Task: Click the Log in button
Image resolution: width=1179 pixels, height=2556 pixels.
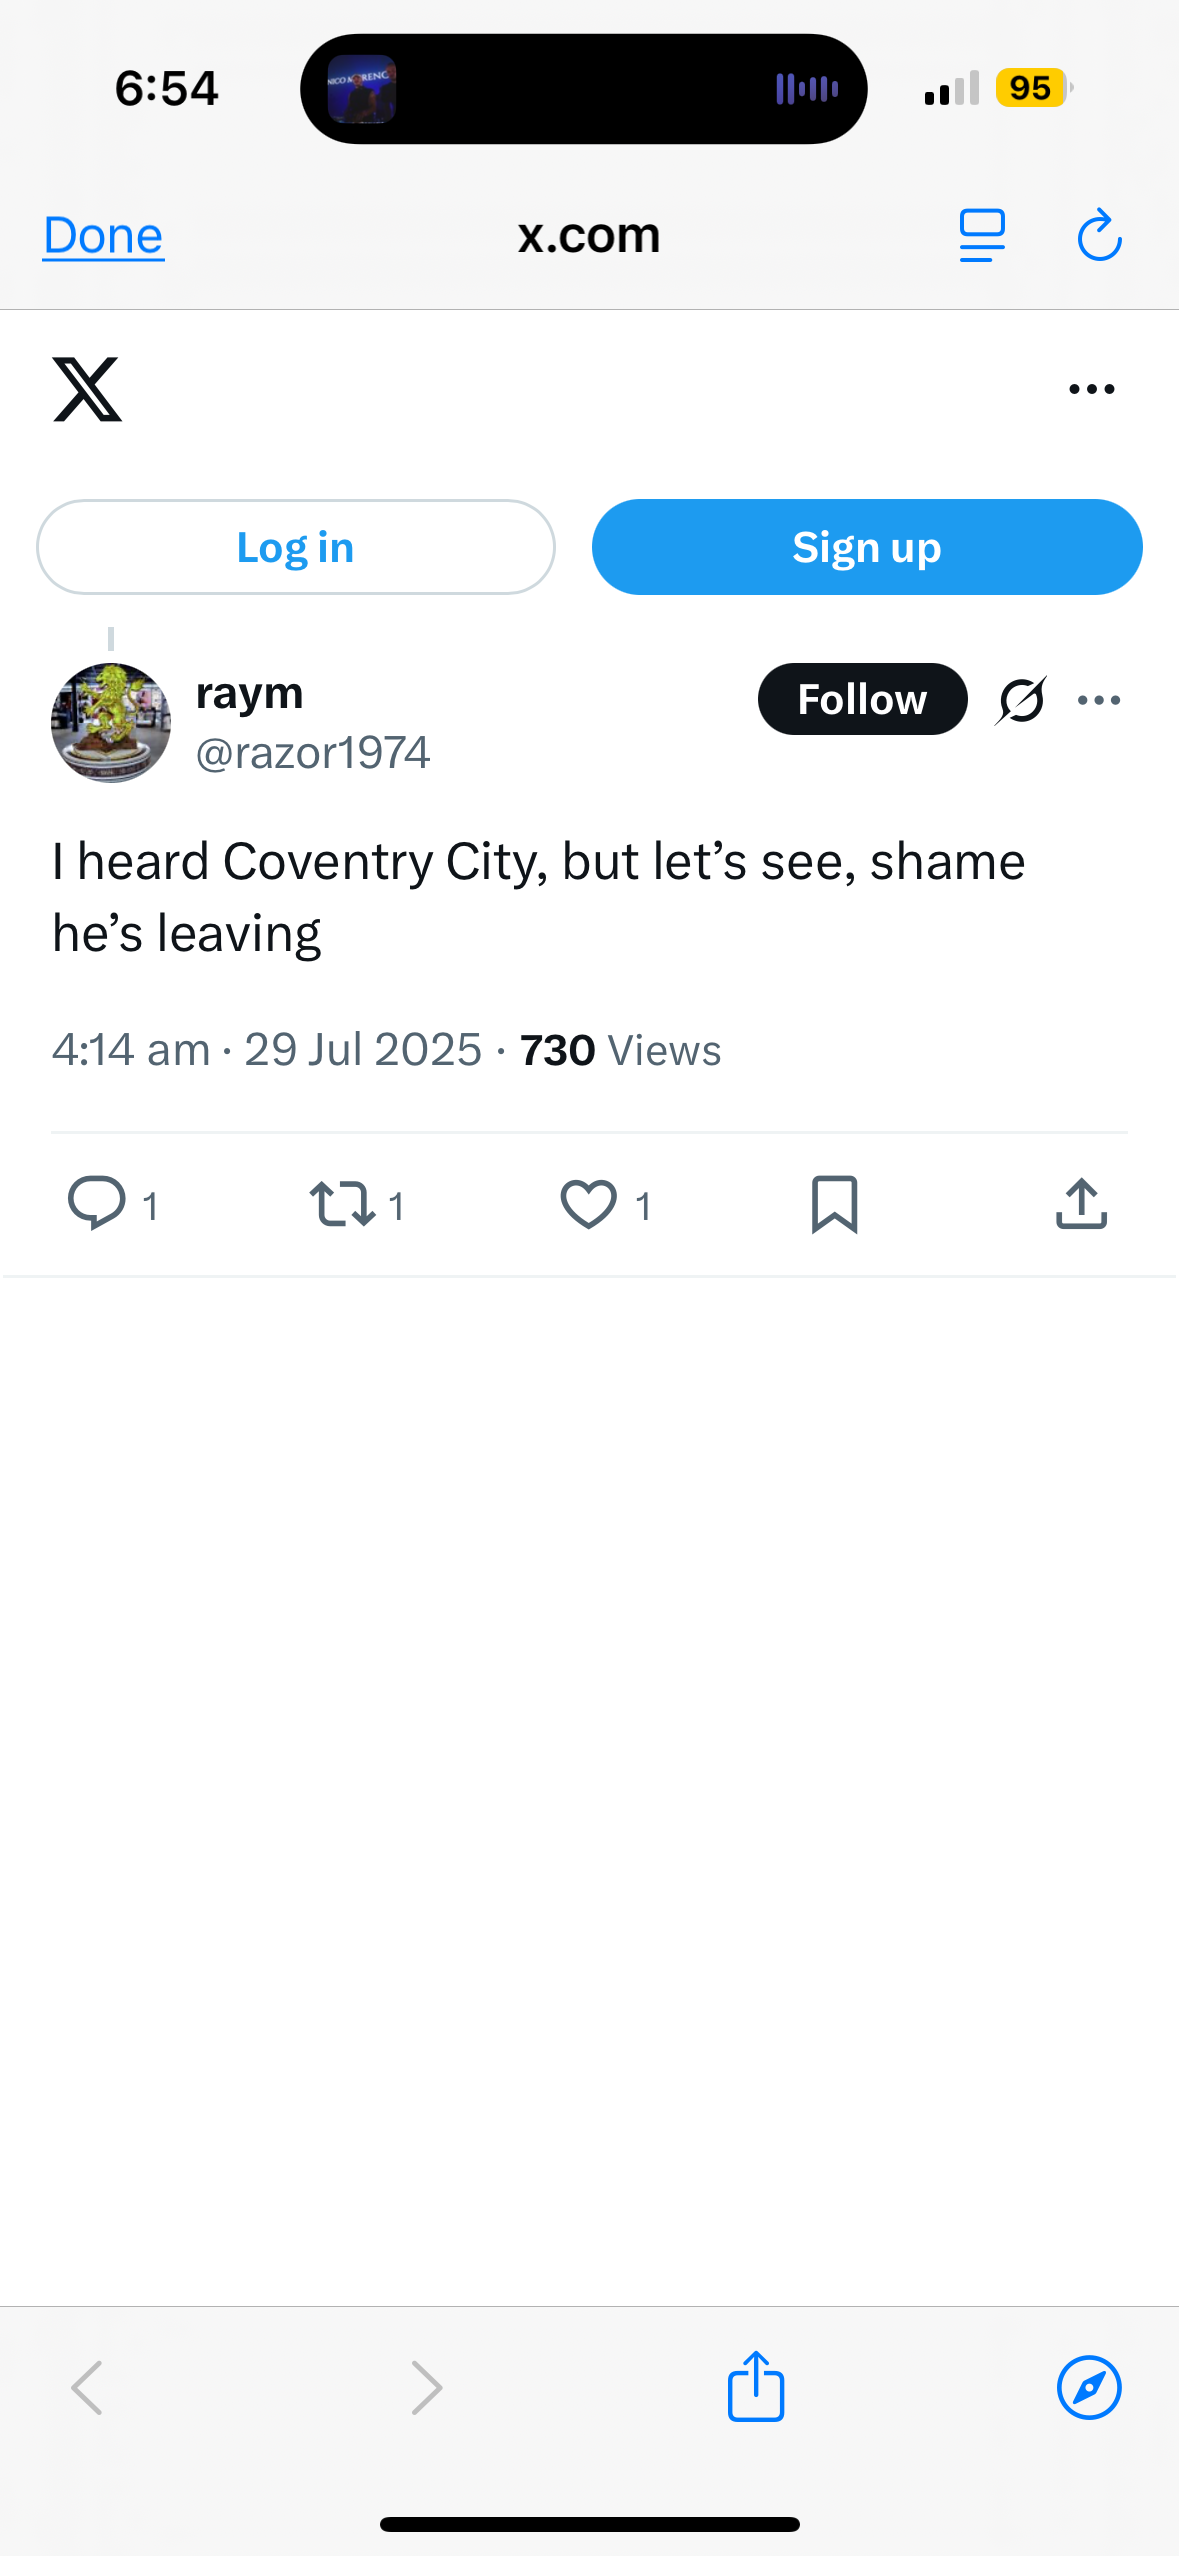Action: click(x=296, y=547)
